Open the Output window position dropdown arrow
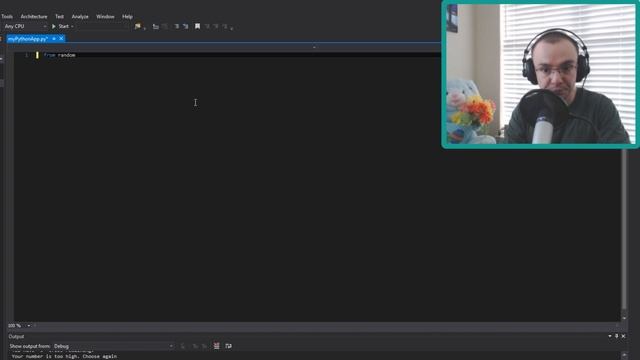This screenshot has height=360, width=640. point(610,336)
